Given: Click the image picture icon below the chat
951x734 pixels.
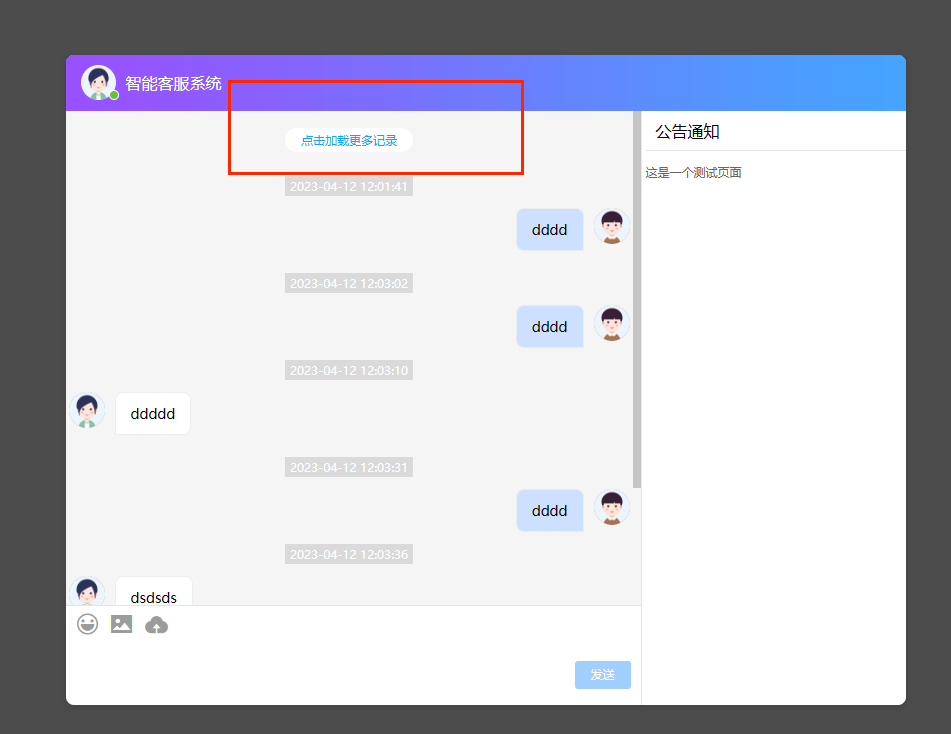Looking at the screenshot, I should click(x=121, y=624).
